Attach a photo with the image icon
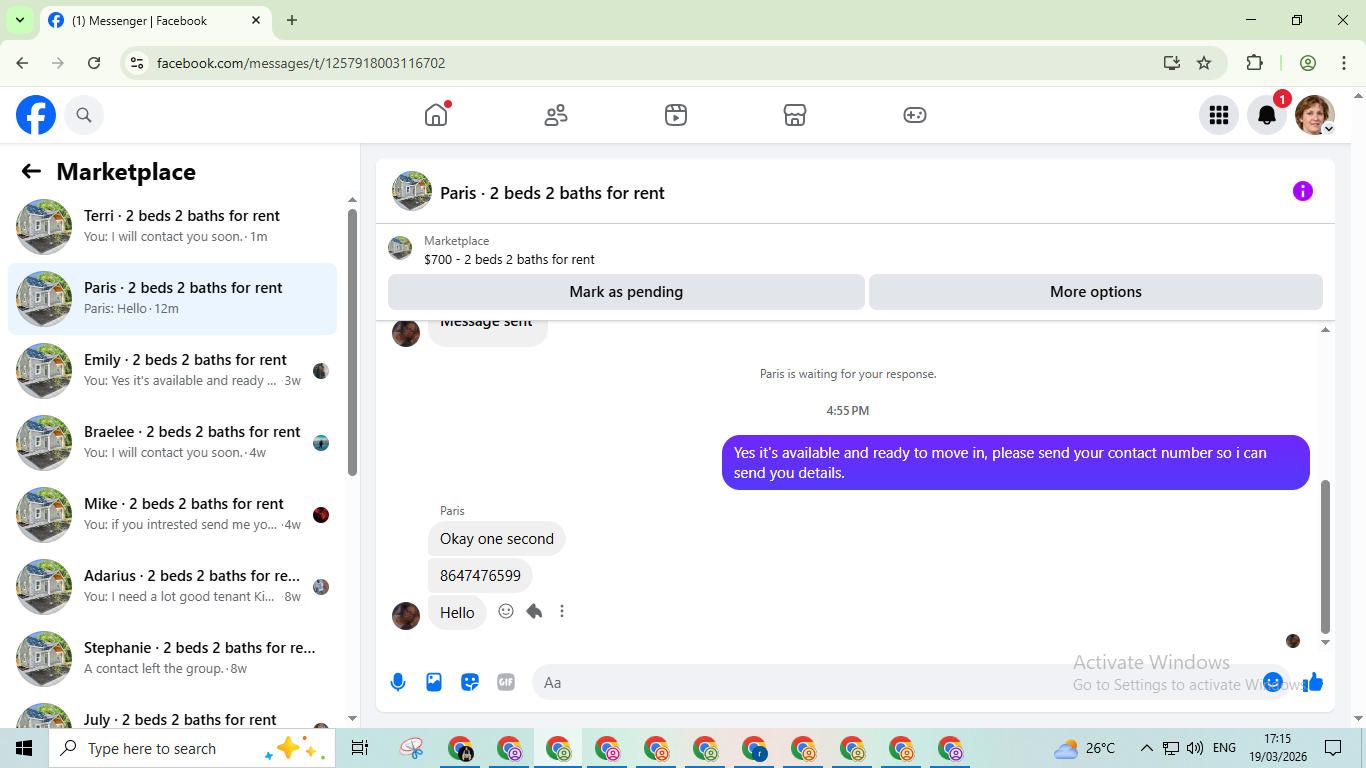The height and width of the screenshot is (768, 1366). click(x=434, y=682)
